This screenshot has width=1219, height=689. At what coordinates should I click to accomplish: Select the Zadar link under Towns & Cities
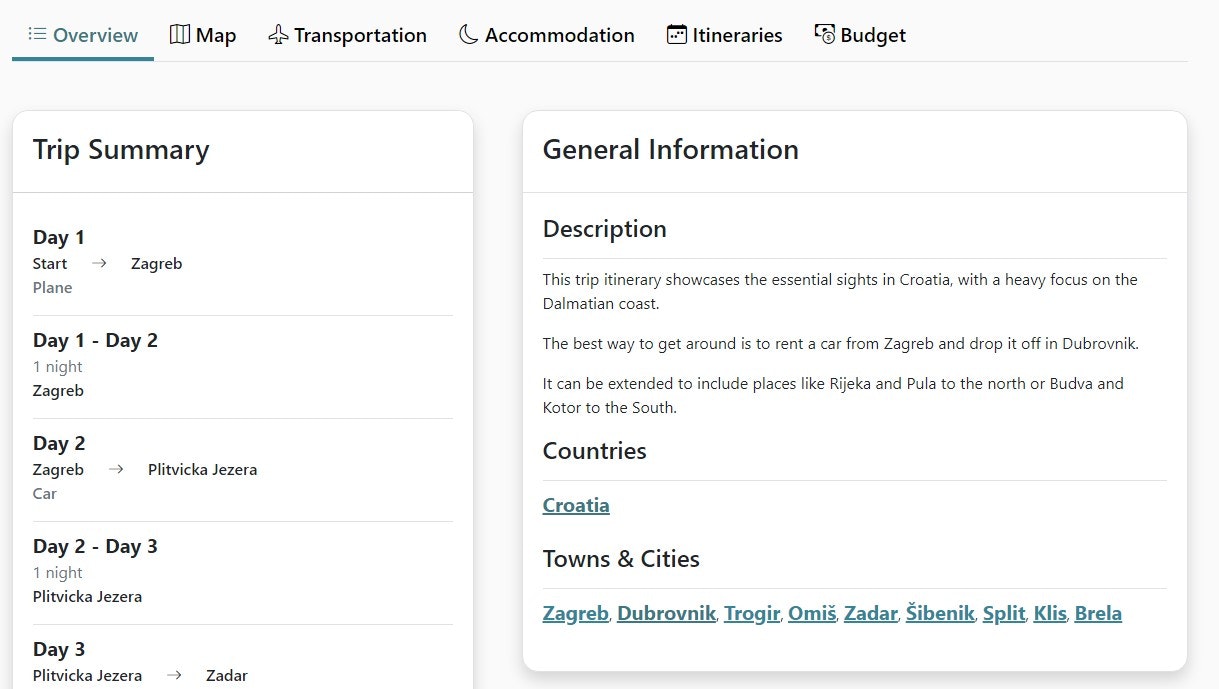[x=870, y=613]
